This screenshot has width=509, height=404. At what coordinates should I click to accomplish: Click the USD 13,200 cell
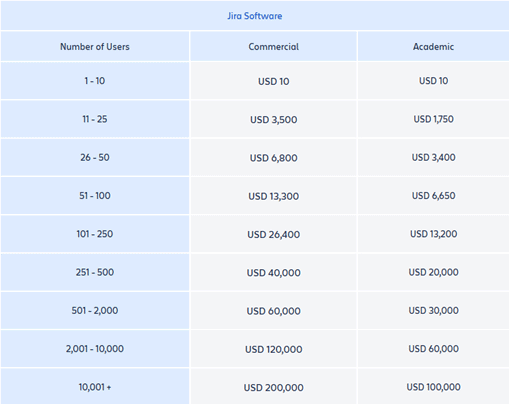433,234
